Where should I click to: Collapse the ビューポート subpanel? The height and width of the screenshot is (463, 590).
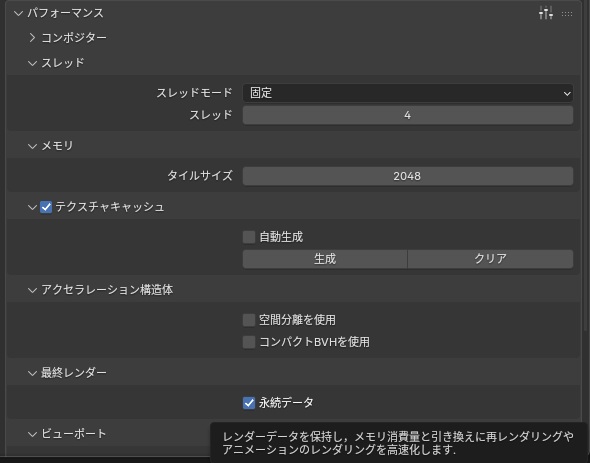(x=32, y=434)
